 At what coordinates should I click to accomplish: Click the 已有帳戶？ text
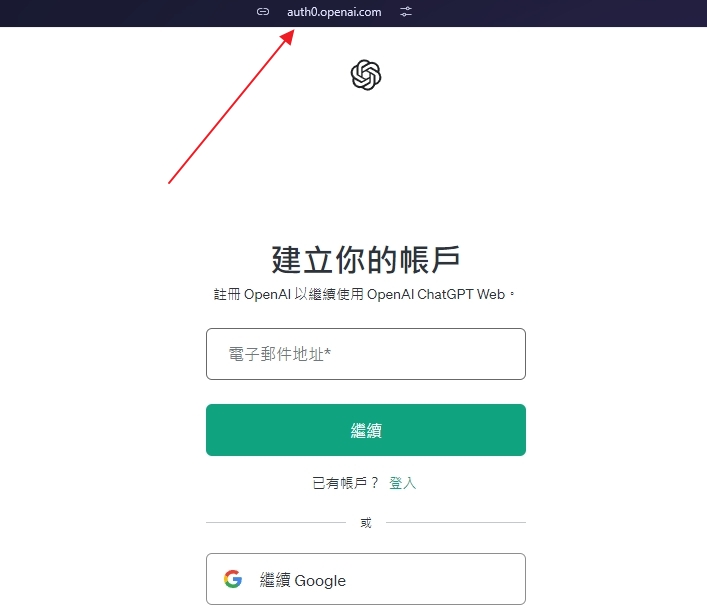click(346, 483)
